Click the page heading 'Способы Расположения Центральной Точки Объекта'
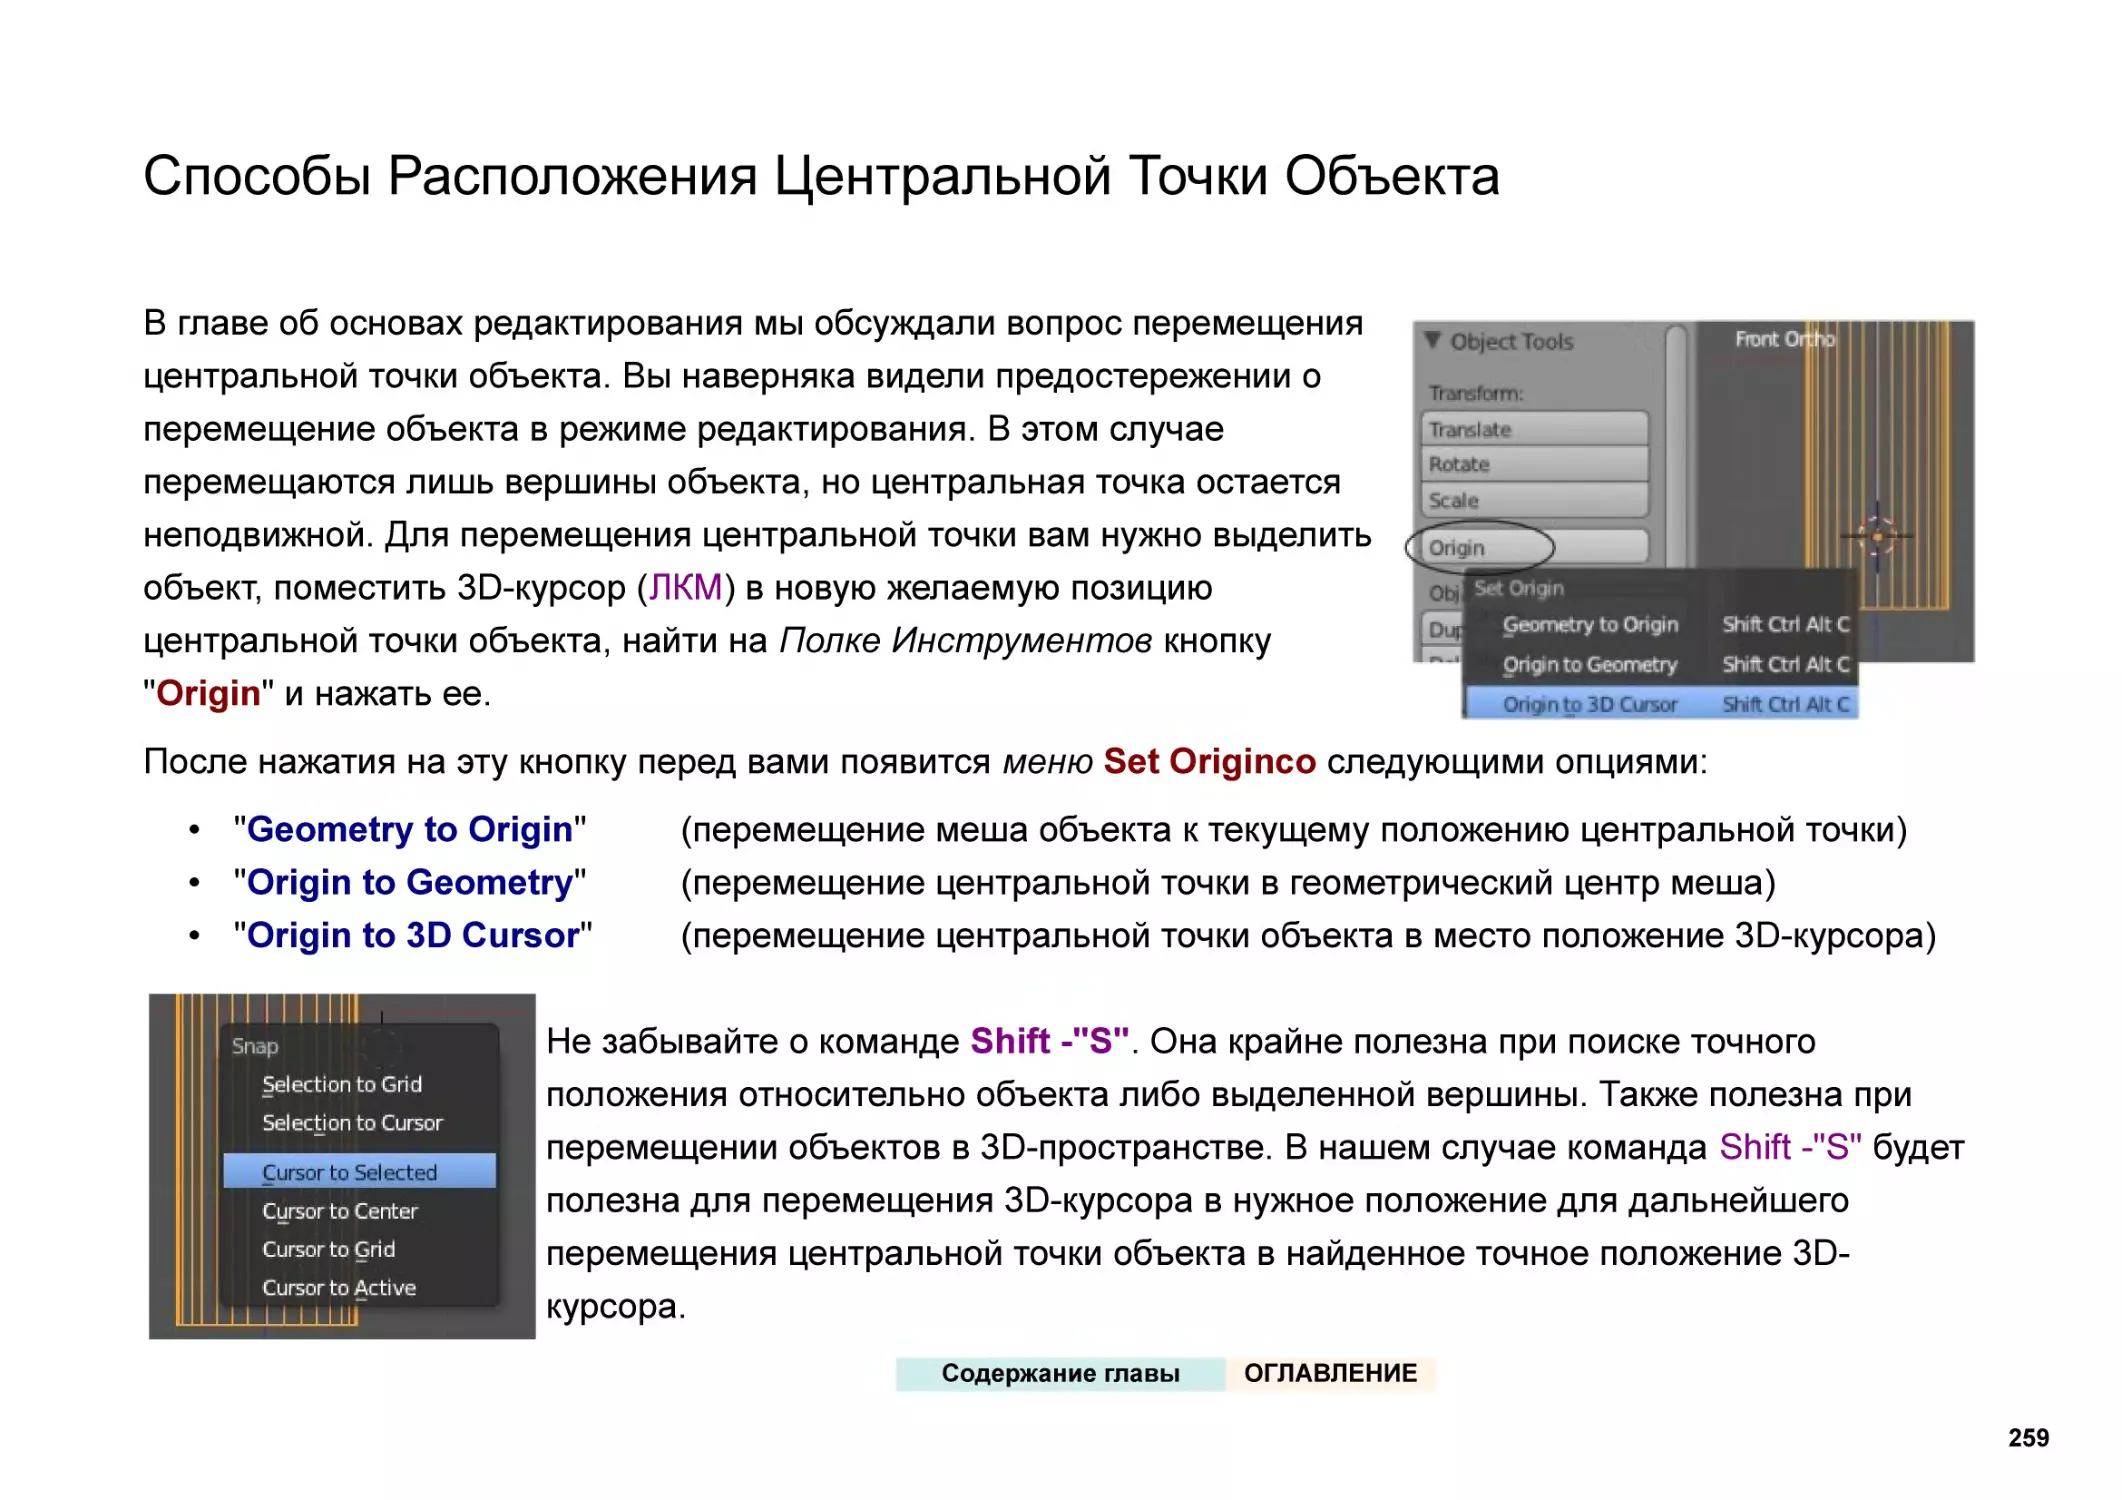2122x1500 pixels. tap(821, 176)
